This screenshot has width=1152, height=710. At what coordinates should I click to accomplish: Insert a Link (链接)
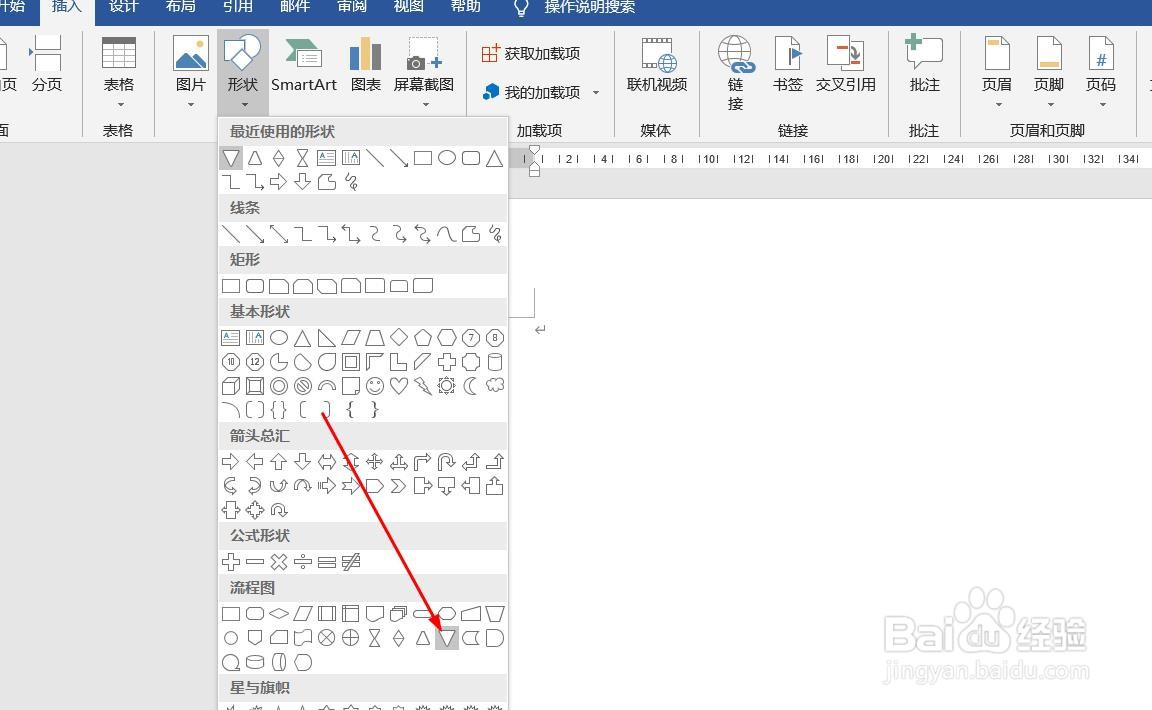[735, 73]
